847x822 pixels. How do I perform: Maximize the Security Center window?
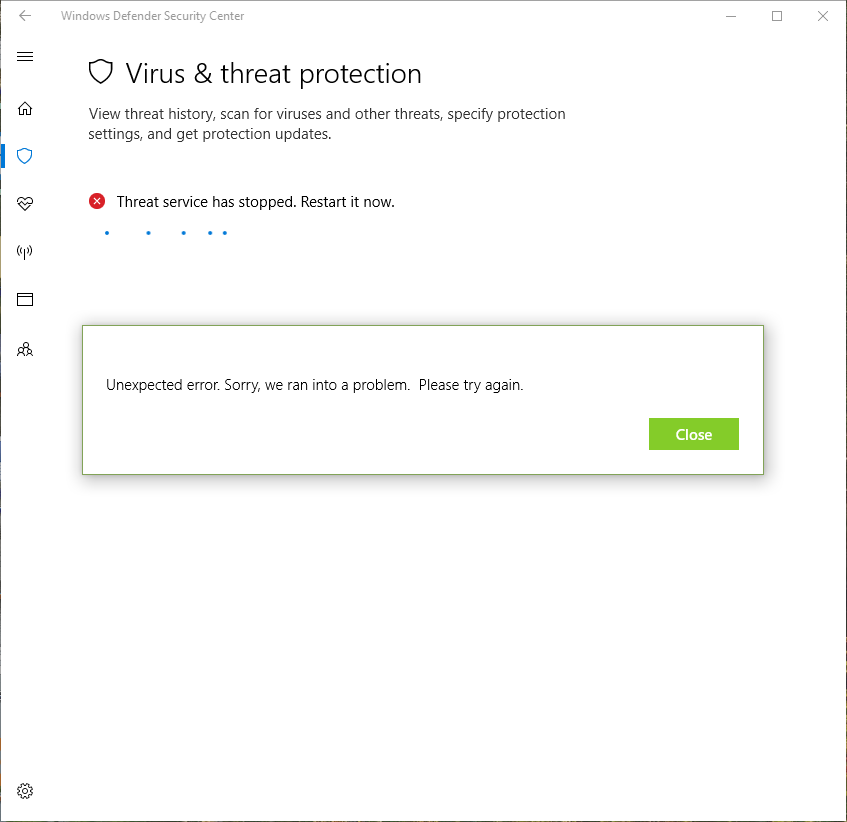[777, 16]
